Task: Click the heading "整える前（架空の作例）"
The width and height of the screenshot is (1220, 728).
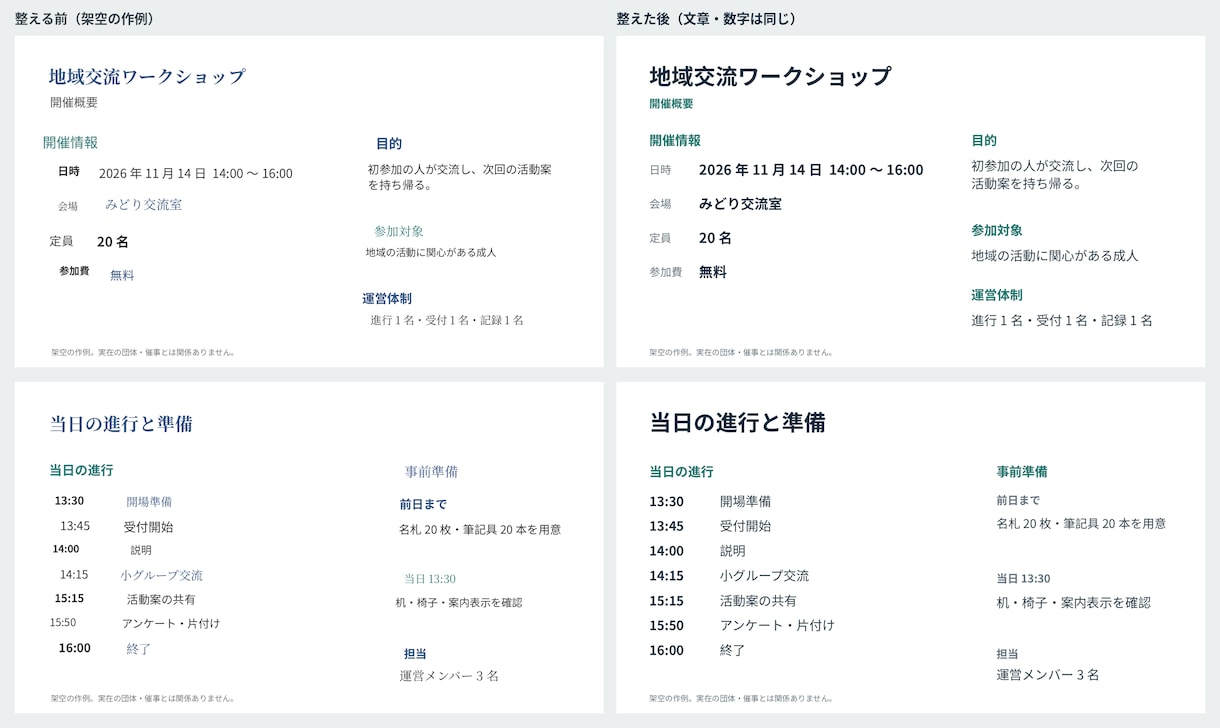Action: [x=85, y=18]
